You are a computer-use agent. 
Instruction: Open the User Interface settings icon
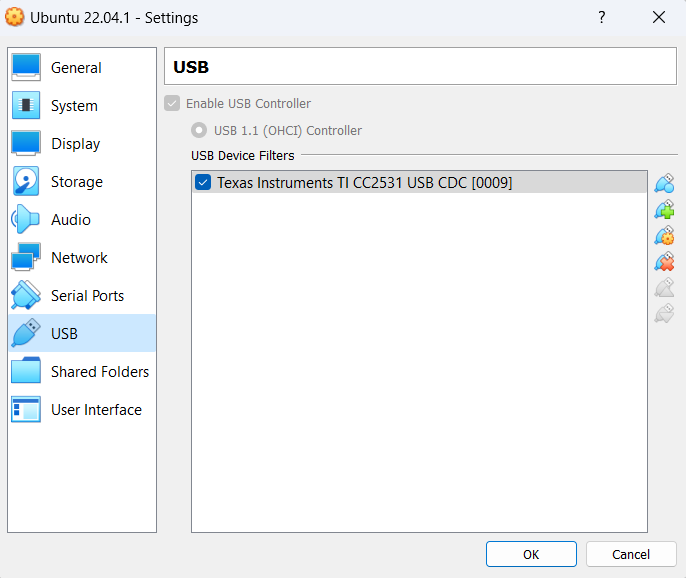point(26,410)
